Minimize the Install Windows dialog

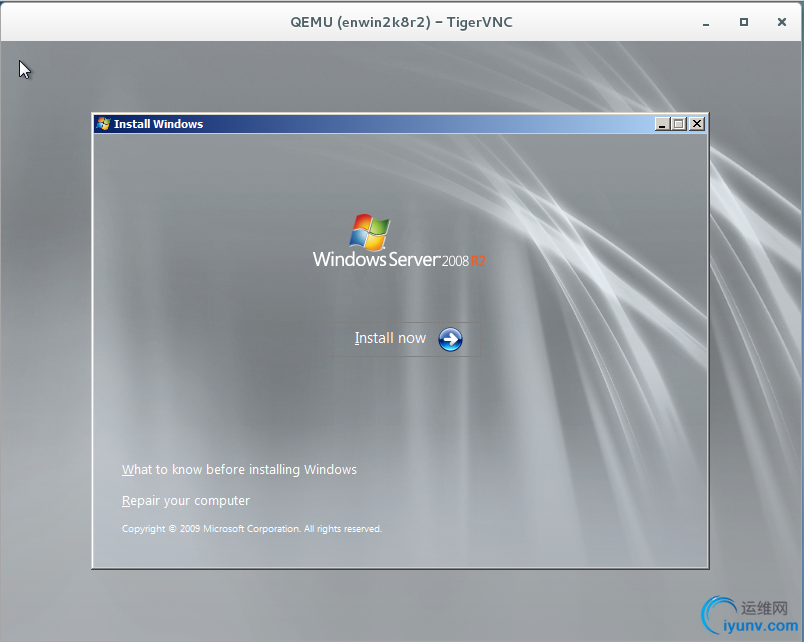pyautogui.click(x=663, y=124)
